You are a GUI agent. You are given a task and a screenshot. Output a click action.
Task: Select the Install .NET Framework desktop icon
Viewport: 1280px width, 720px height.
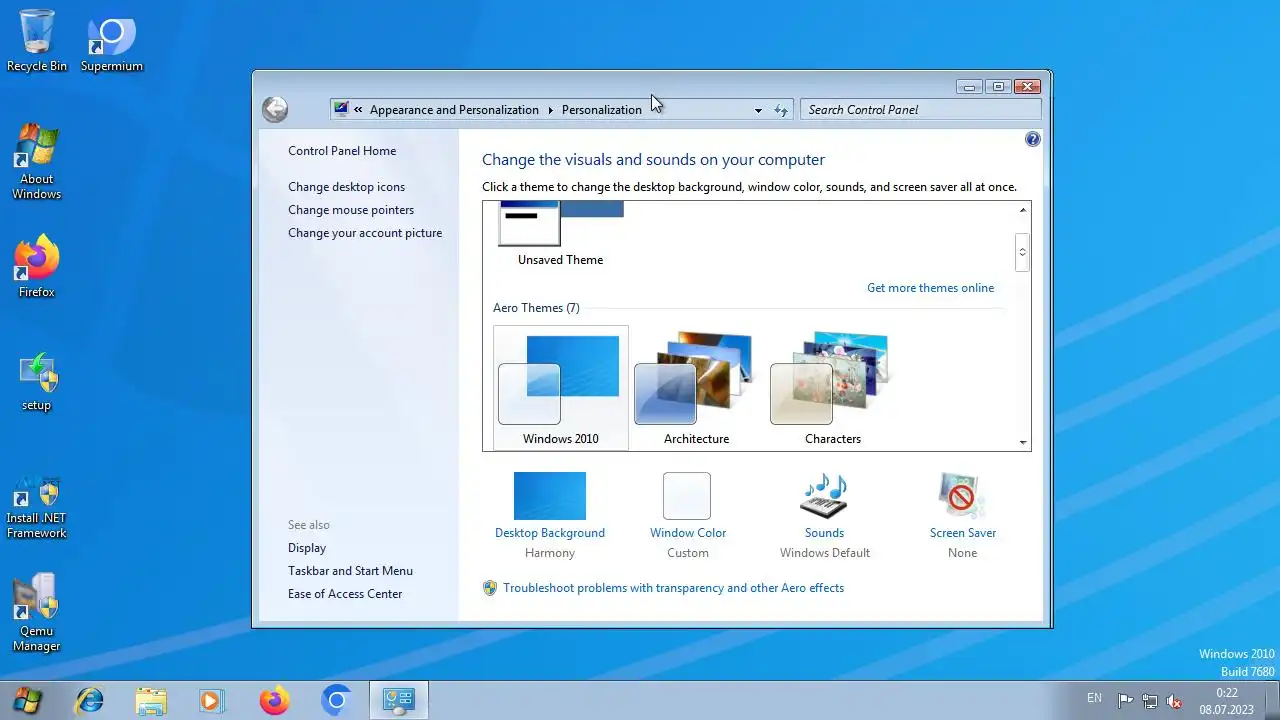(37, 508)
